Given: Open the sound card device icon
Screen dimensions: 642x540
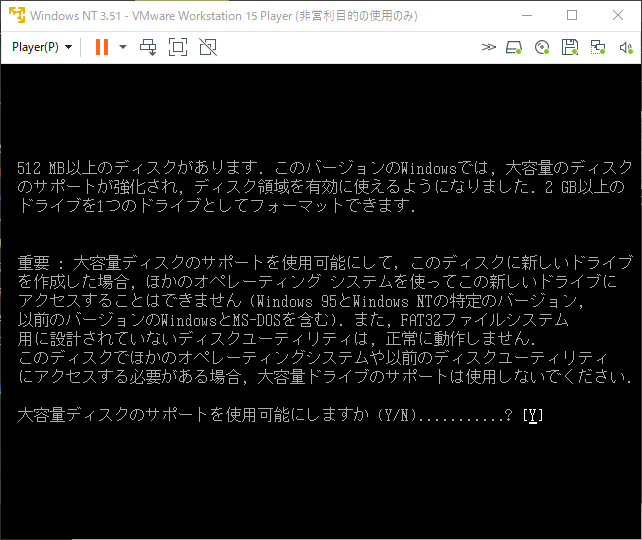Looking at the screenshot, I should tap(626, 48).
